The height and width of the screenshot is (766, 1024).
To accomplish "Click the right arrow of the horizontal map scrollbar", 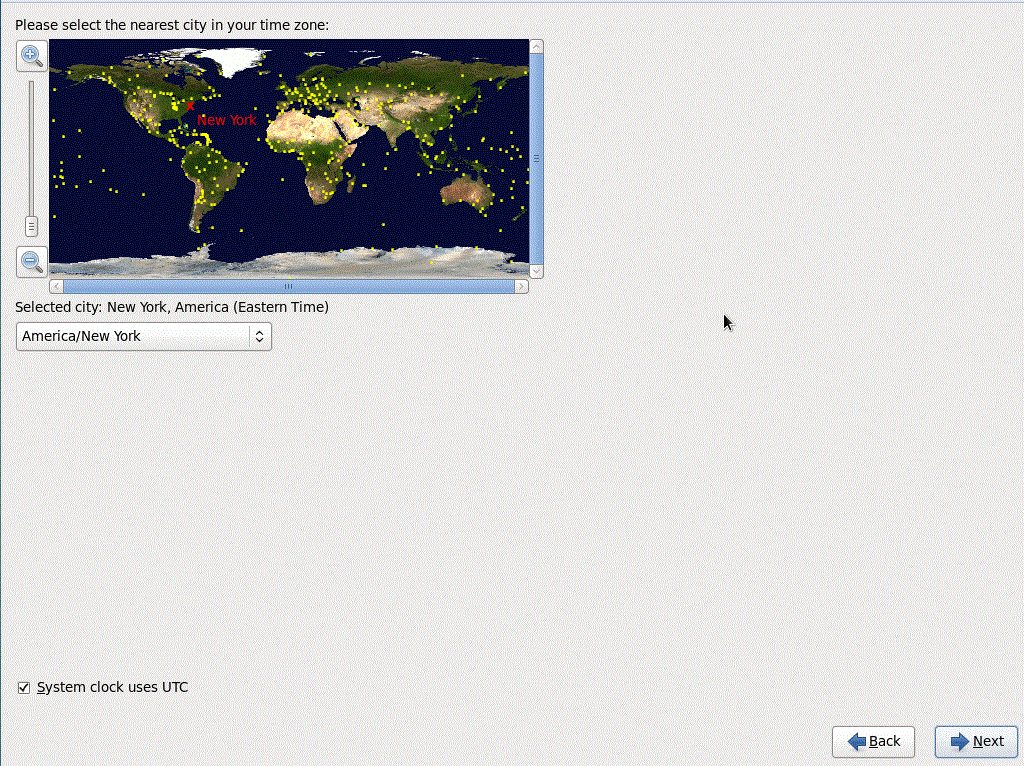I will click(x=524, y=285).
